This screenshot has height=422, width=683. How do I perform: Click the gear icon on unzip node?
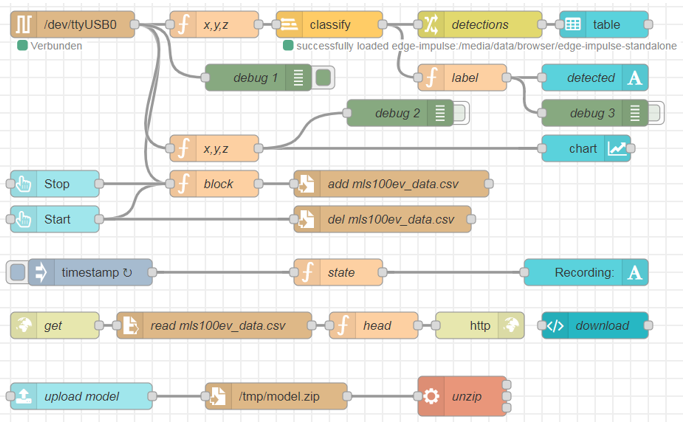pyautogui.click(x=431, y=397)
